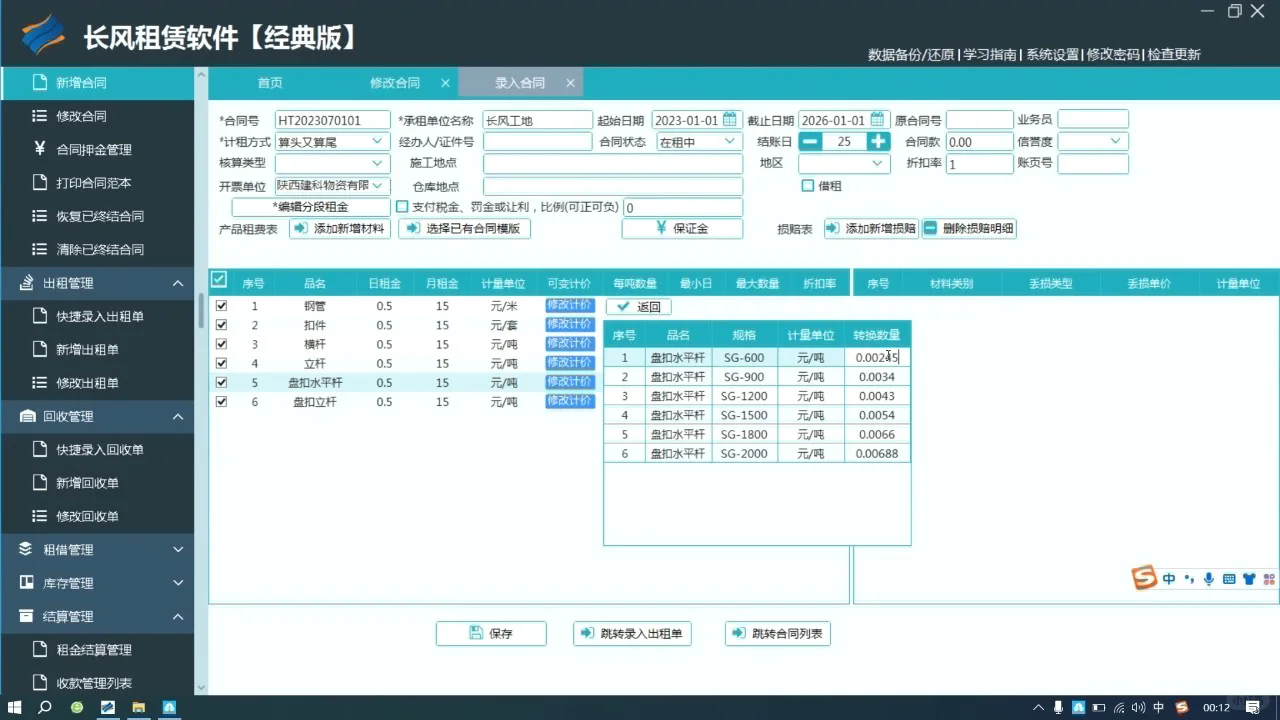Screen dimensions: 1280x720
Task: Uncheck the row checkbox for 钢管
Action: (221, 305)
